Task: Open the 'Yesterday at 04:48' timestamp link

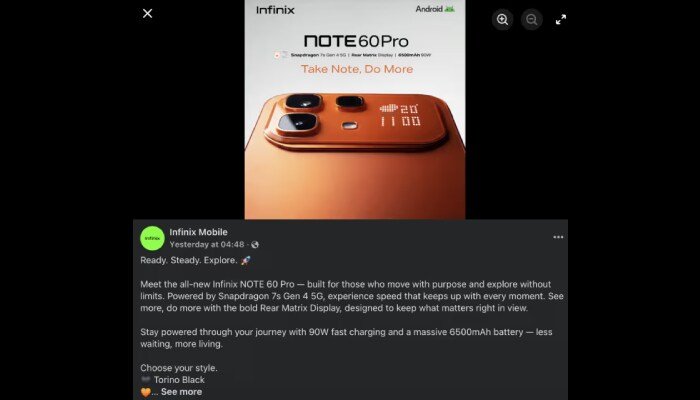Action: (x=207, y=245)
